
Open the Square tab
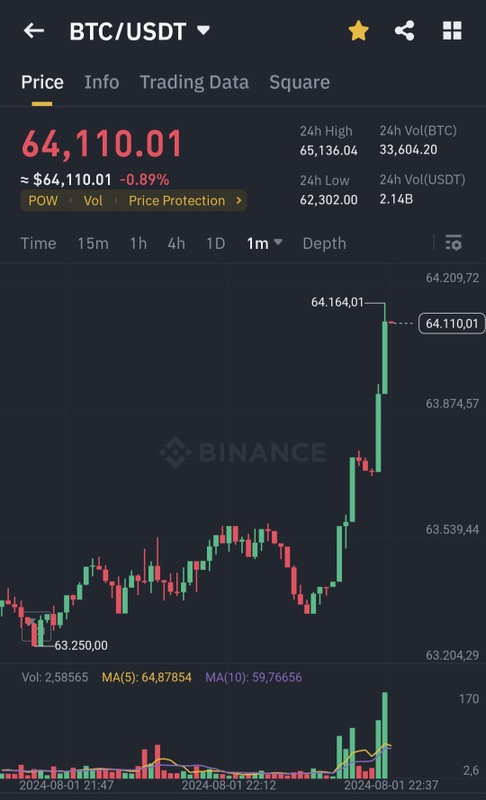pos(299,82)
